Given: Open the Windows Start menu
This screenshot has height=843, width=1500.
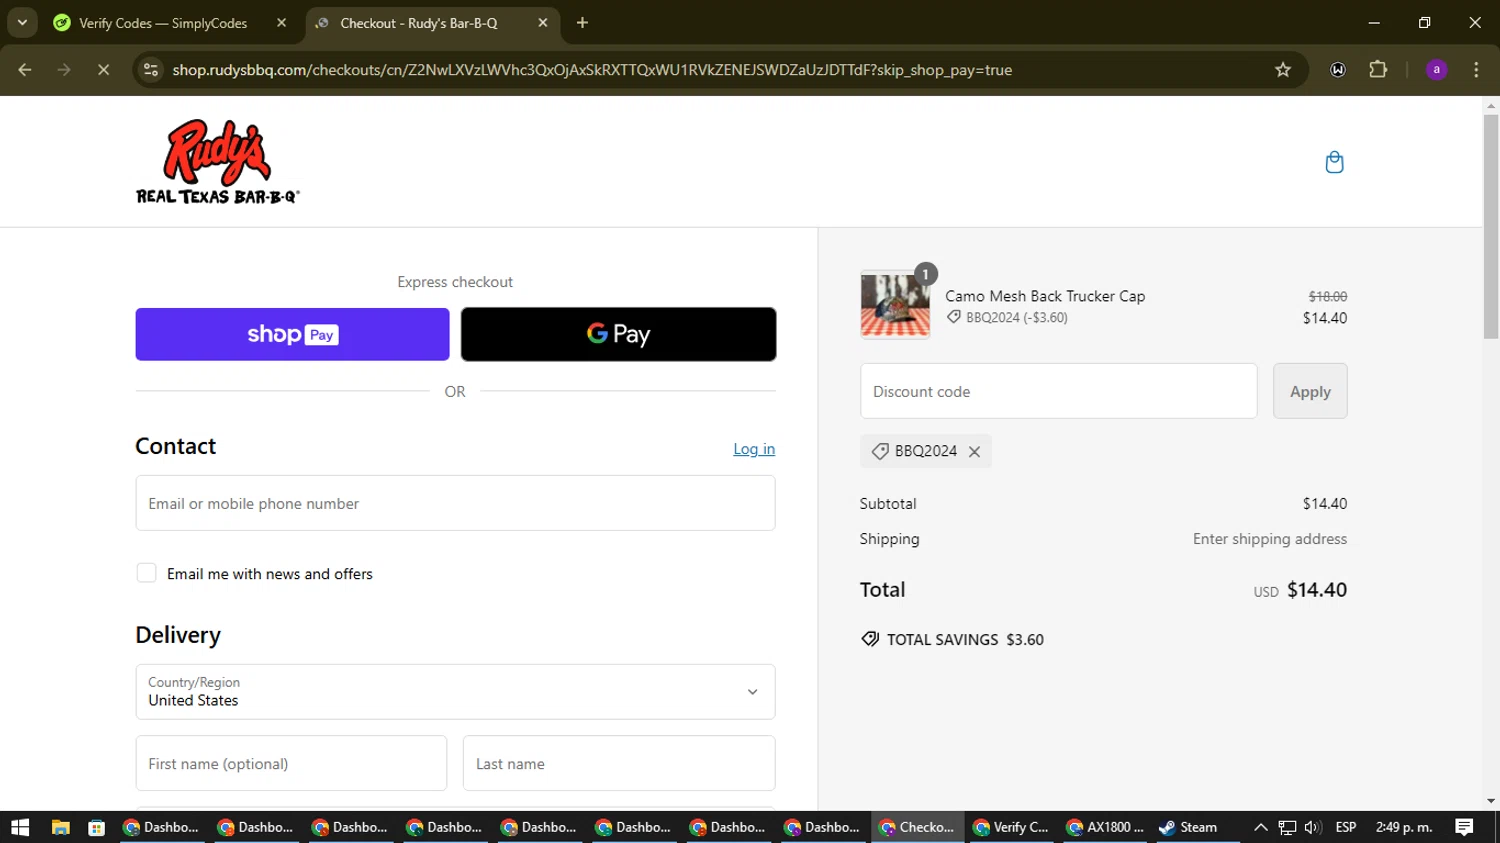Looking at the screenshot, I should [20, 827].
